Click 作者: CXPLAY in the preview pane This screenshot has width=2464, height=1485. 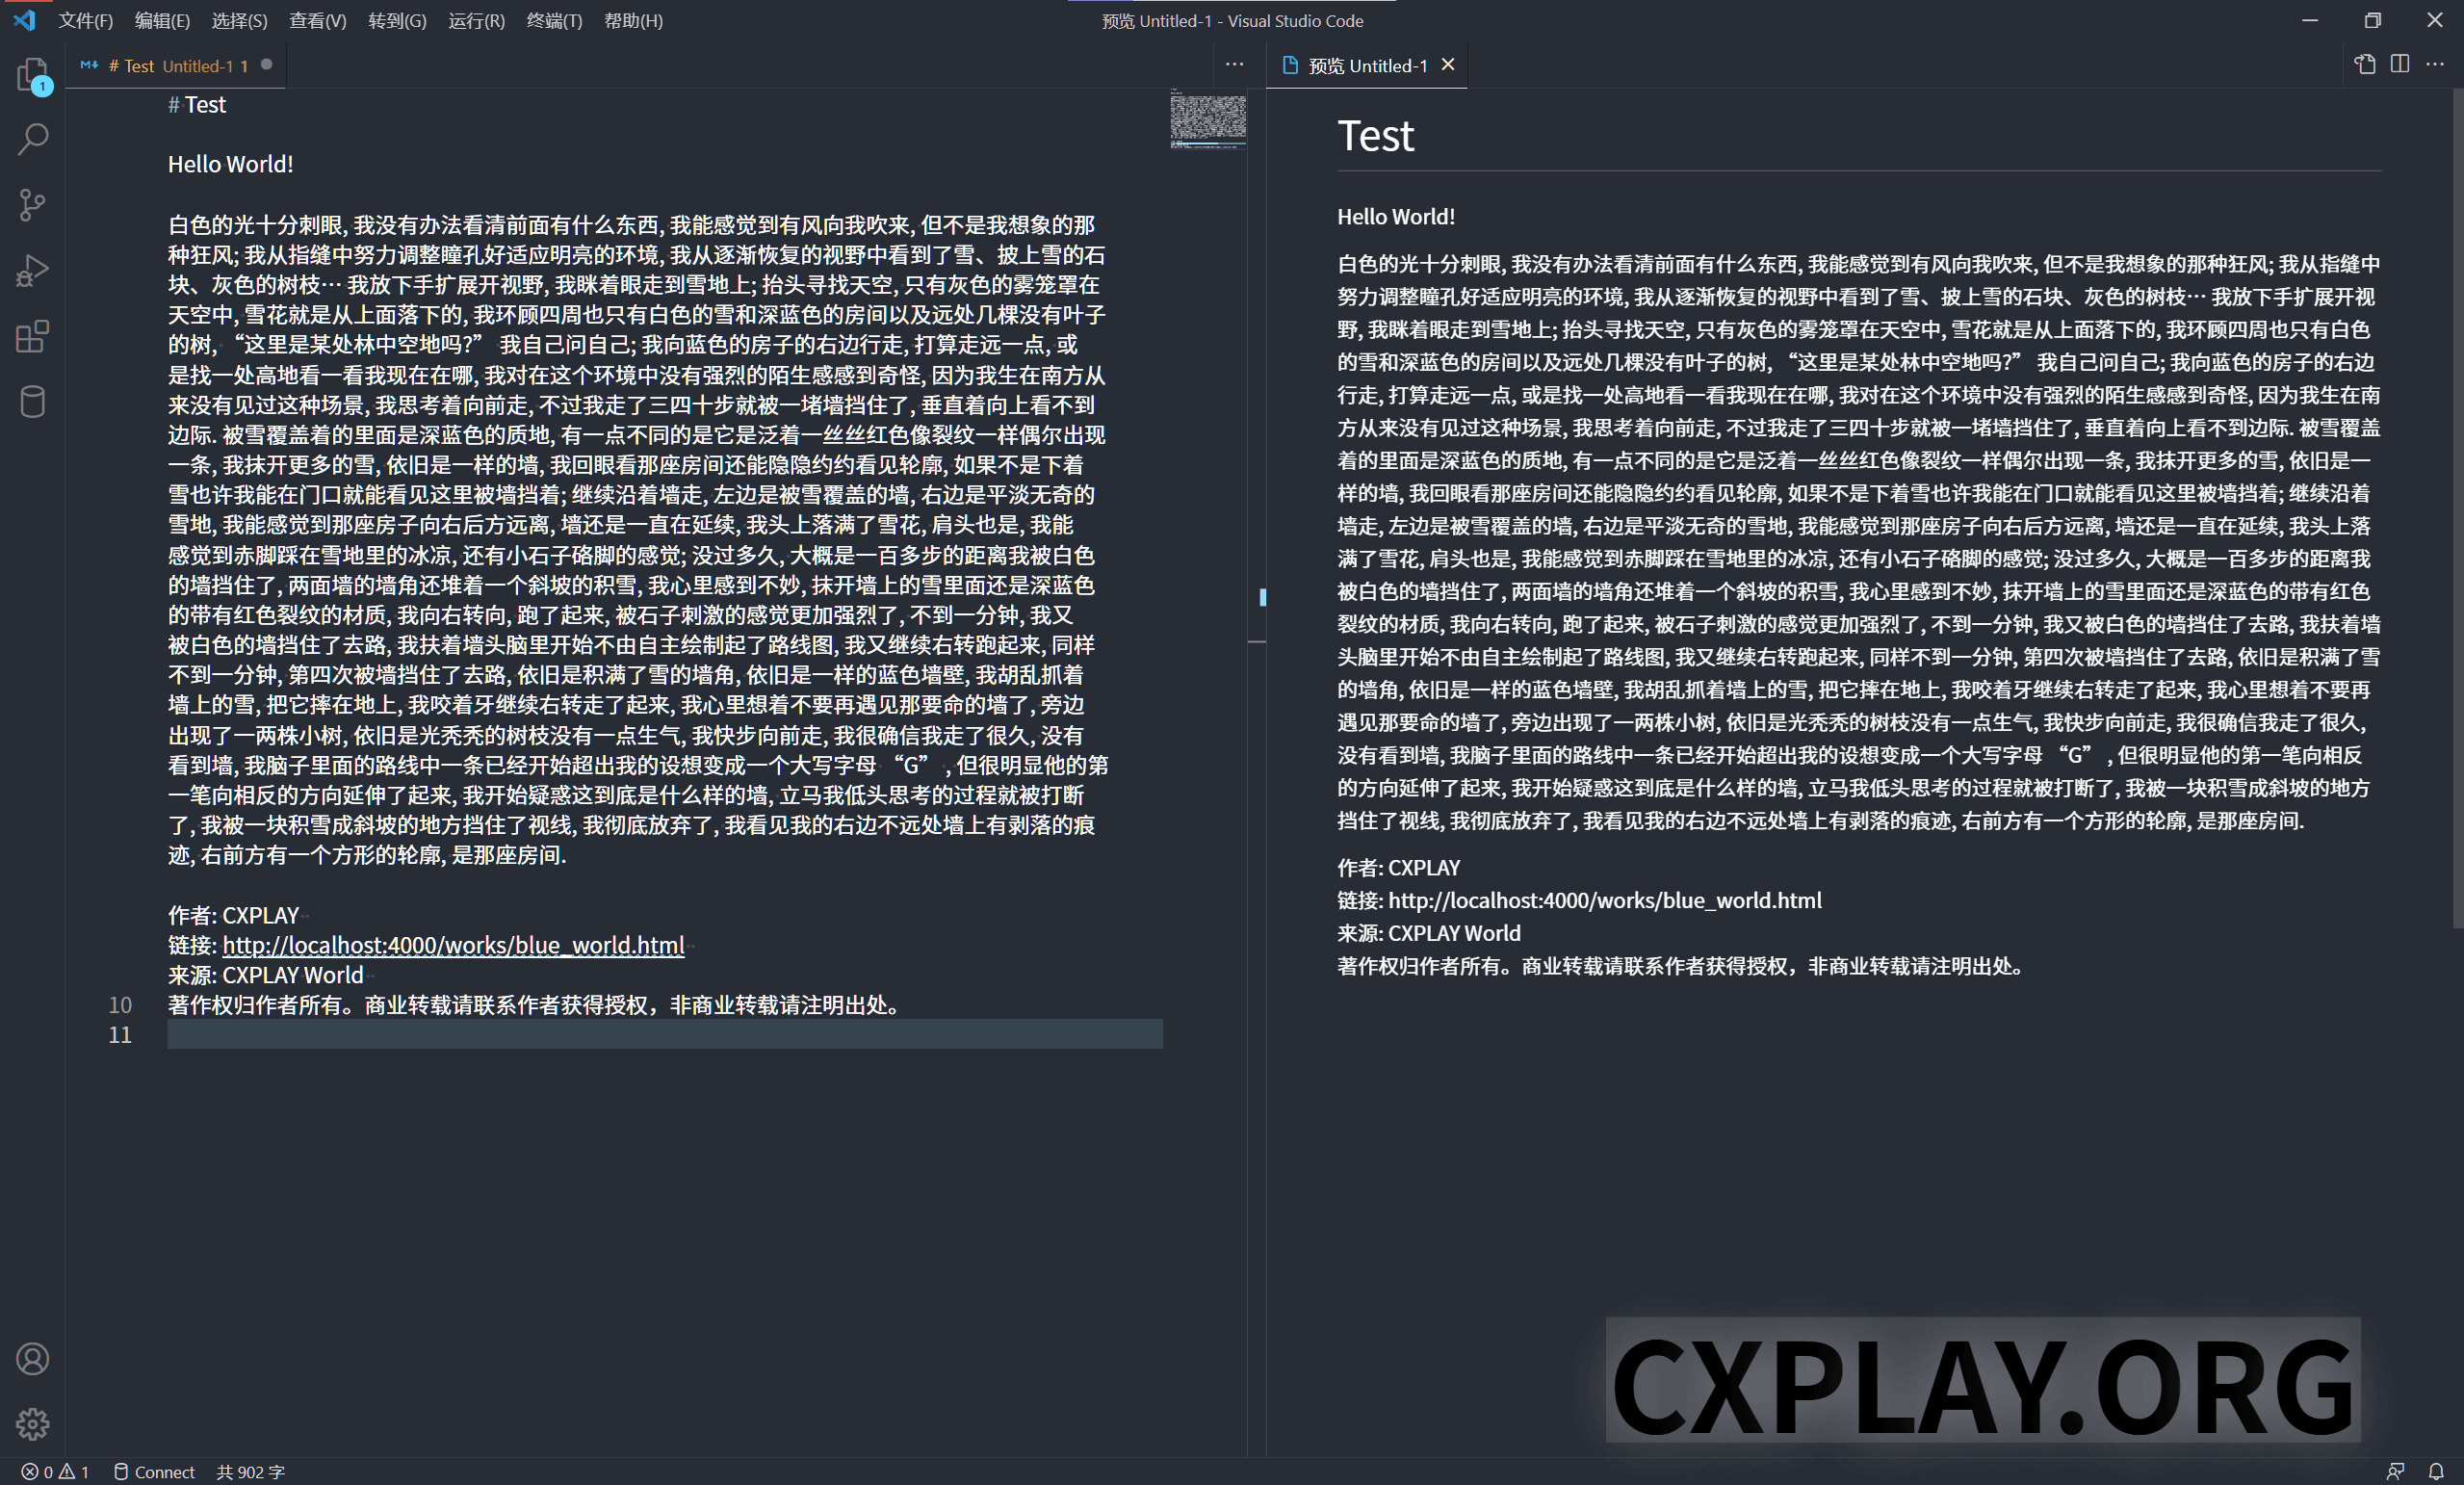click(x=1398, y=867)
